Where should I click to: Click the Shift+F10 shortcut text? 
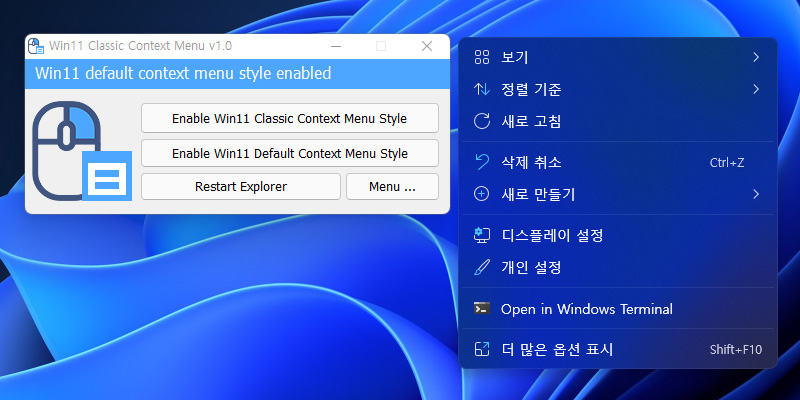tap(736, 350)
